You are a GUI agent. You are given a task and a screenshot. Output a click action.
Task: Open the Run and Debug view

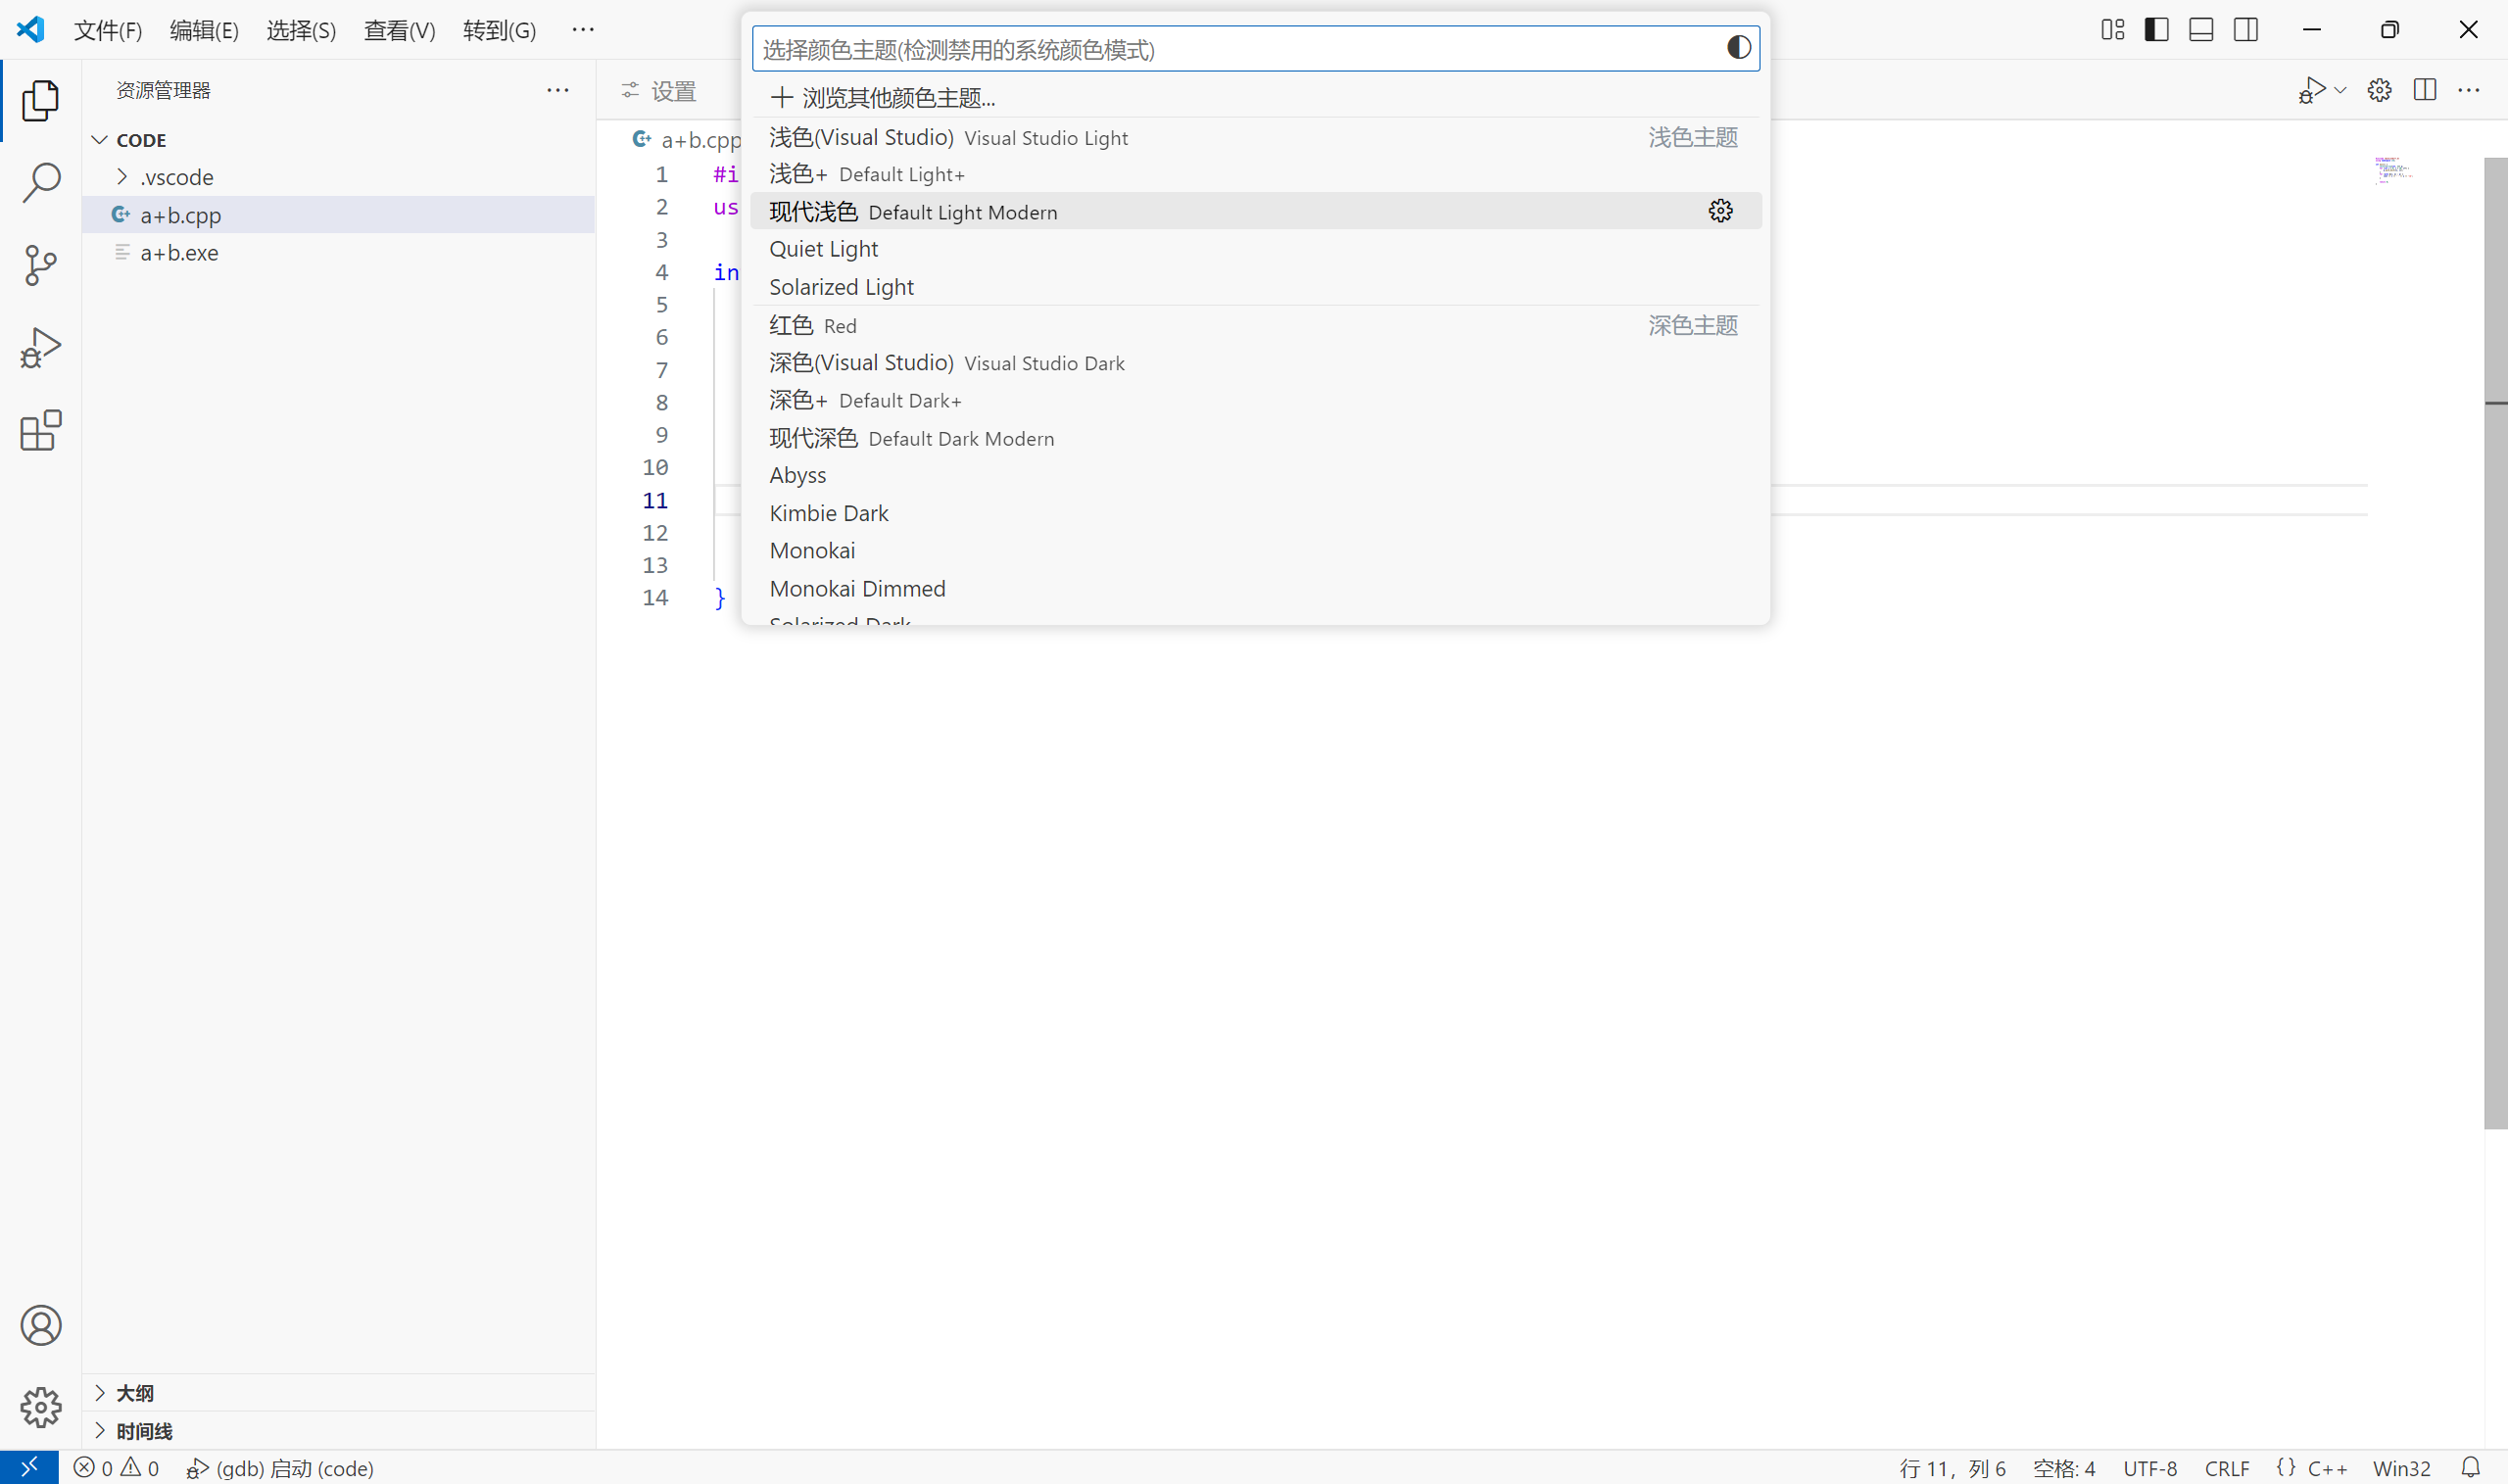(40, 348)
